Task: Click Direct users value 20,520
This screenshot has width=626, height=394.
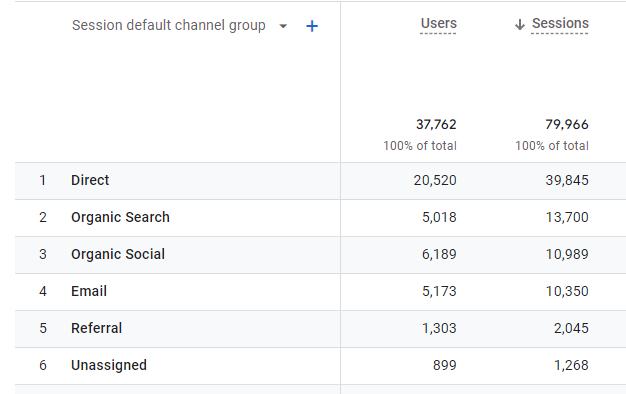Action: click(435, 180)
